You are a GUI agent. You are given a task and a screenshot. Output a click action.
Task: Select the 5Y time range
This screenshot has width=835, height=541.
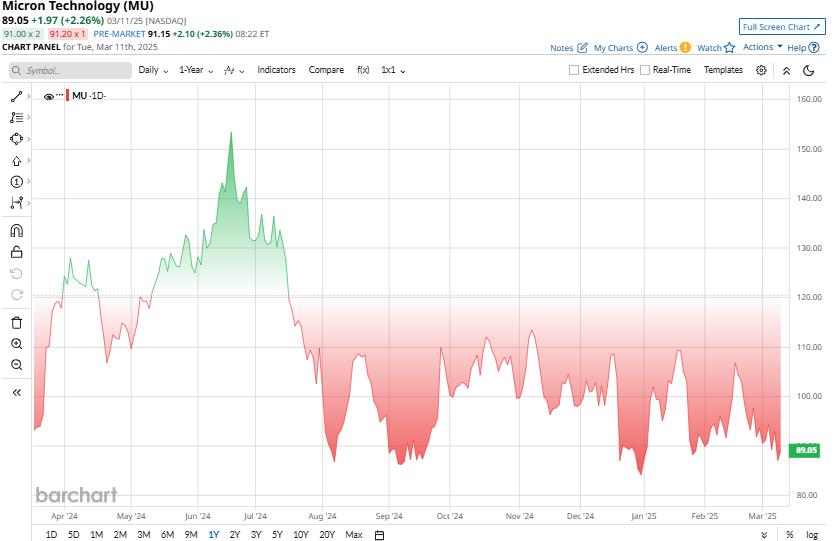[277, 535]
